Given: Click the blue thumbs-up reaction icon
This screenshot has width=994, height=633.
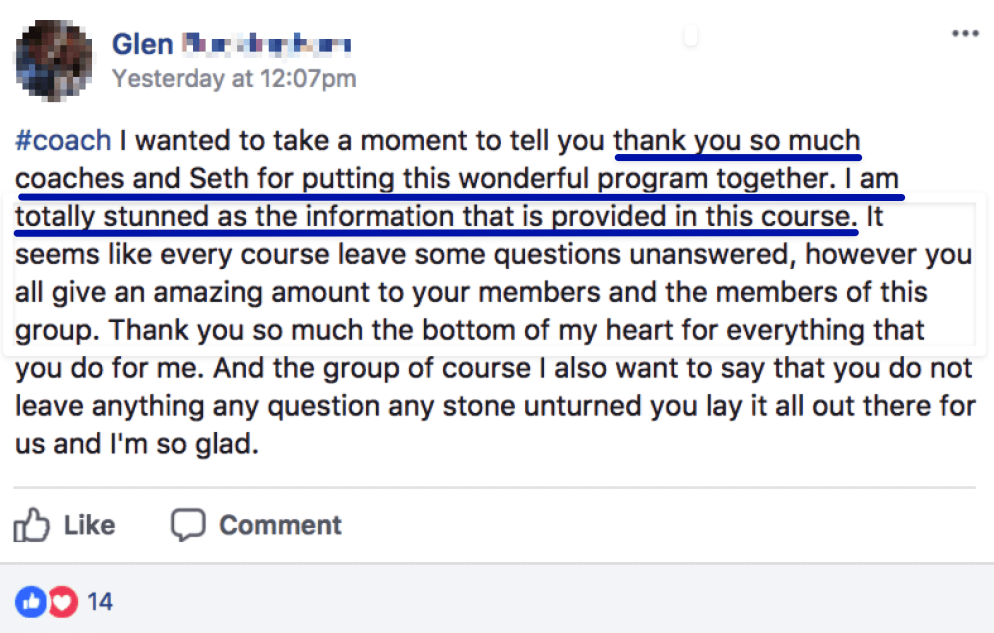Looking at the screenshot, I should 32,601.
